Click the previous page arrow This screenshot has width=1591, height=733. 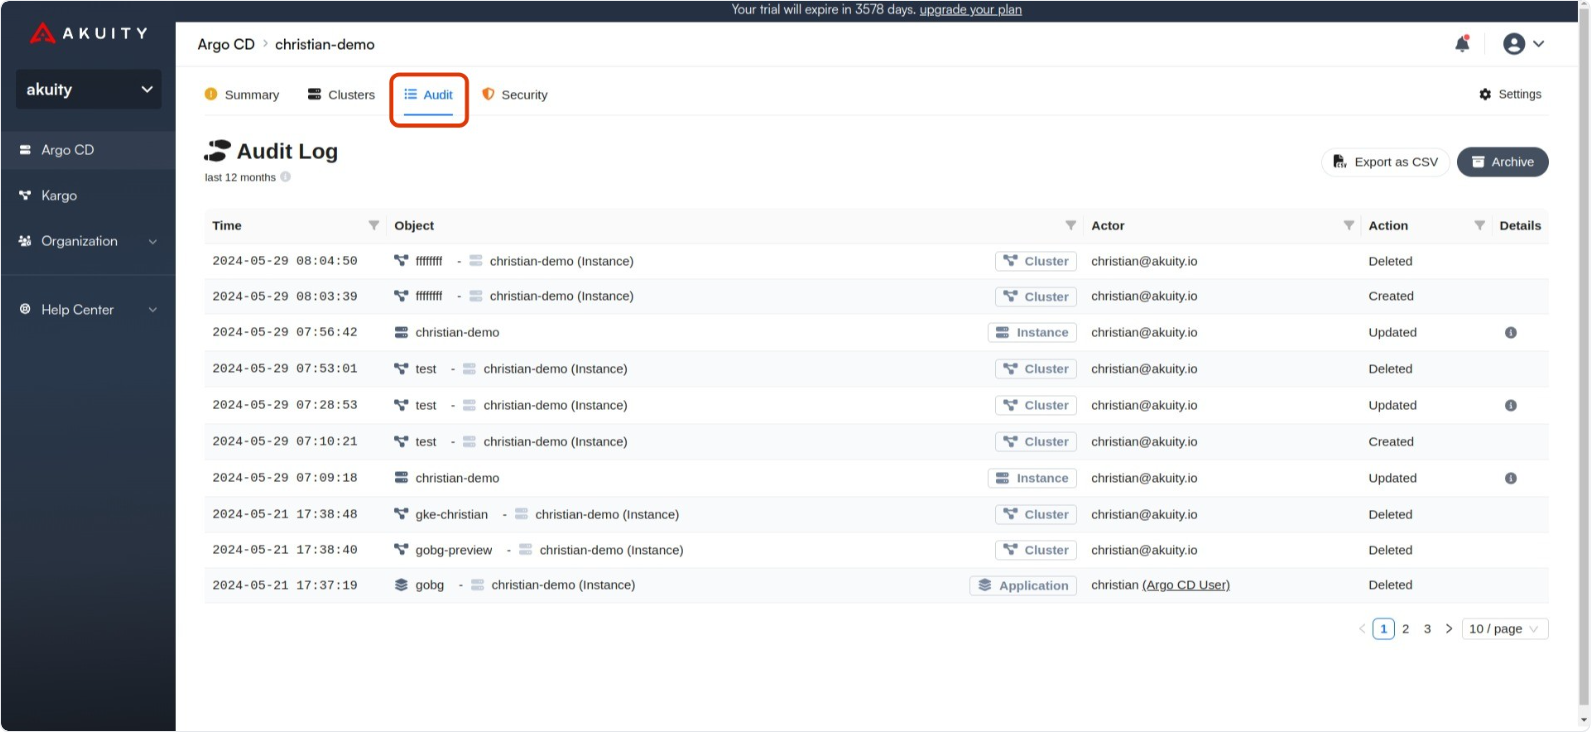1362,629
